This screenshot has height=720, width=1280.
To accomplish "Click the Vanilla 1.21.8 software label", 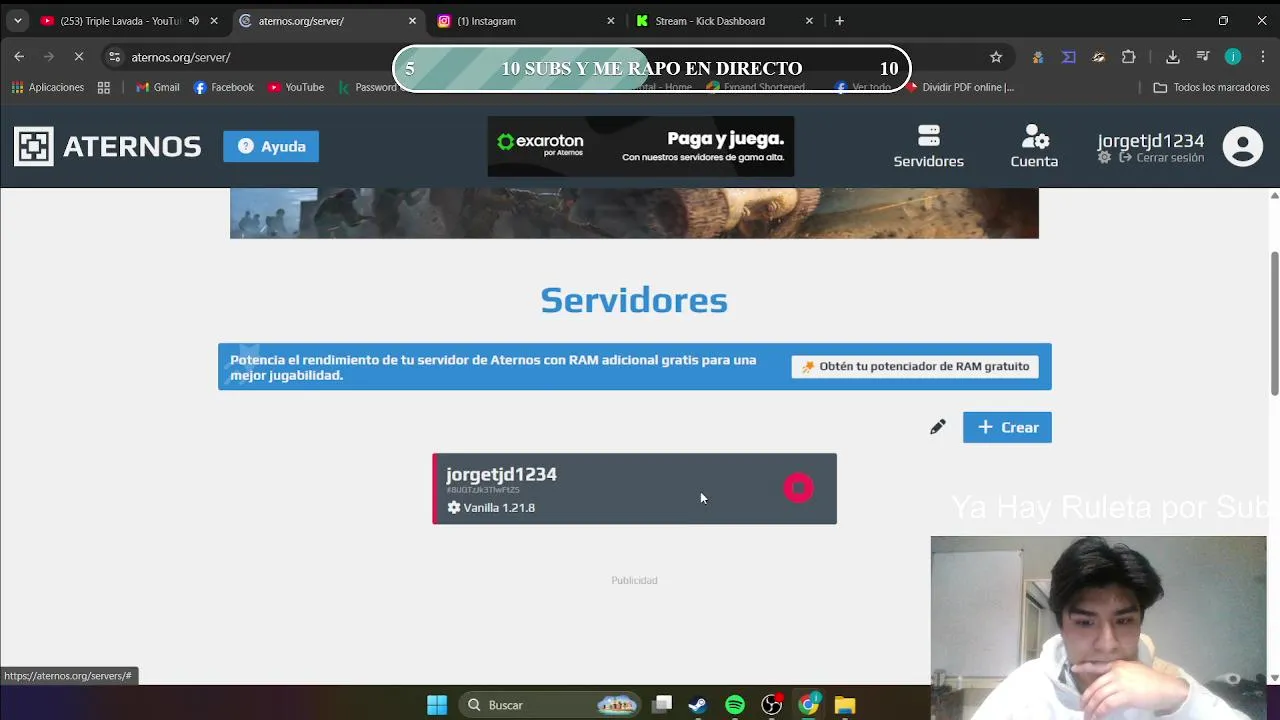I will pos(491,507).
